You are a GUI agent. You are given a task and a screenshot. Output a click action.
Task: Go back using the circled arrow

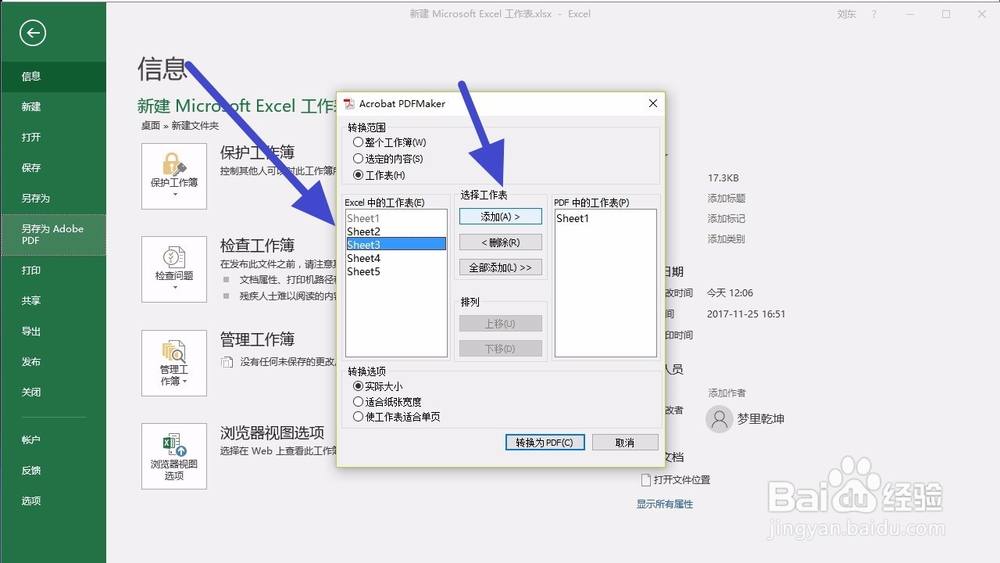coord(33,33)
